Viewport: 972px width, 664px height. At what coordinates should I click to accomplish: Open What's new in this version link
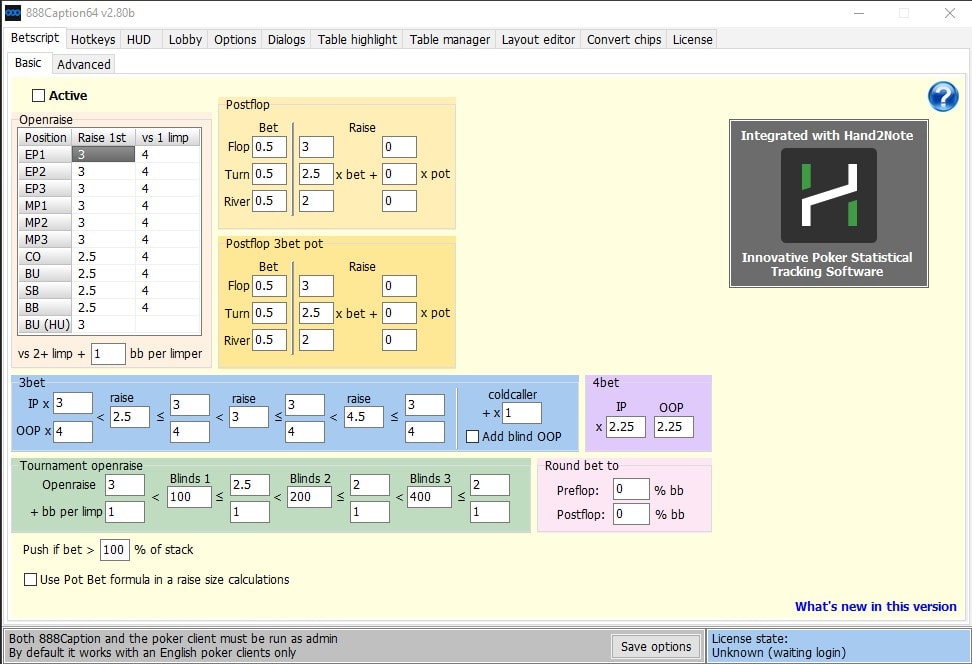pyautogui.click(x=875, y=606)
